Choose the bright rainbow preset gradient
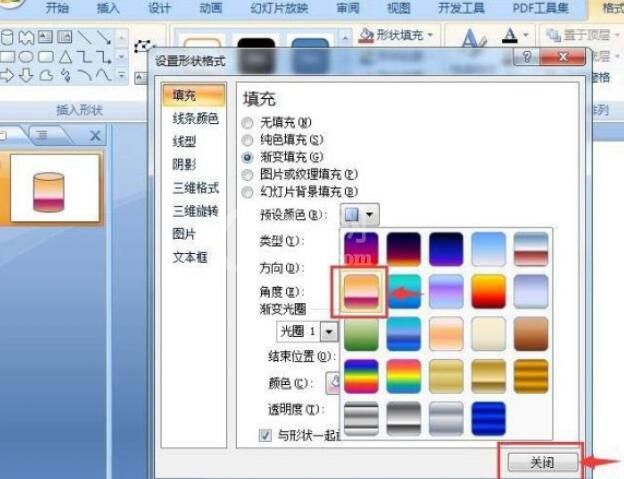The image size is (624, 479). pos(404,376)
